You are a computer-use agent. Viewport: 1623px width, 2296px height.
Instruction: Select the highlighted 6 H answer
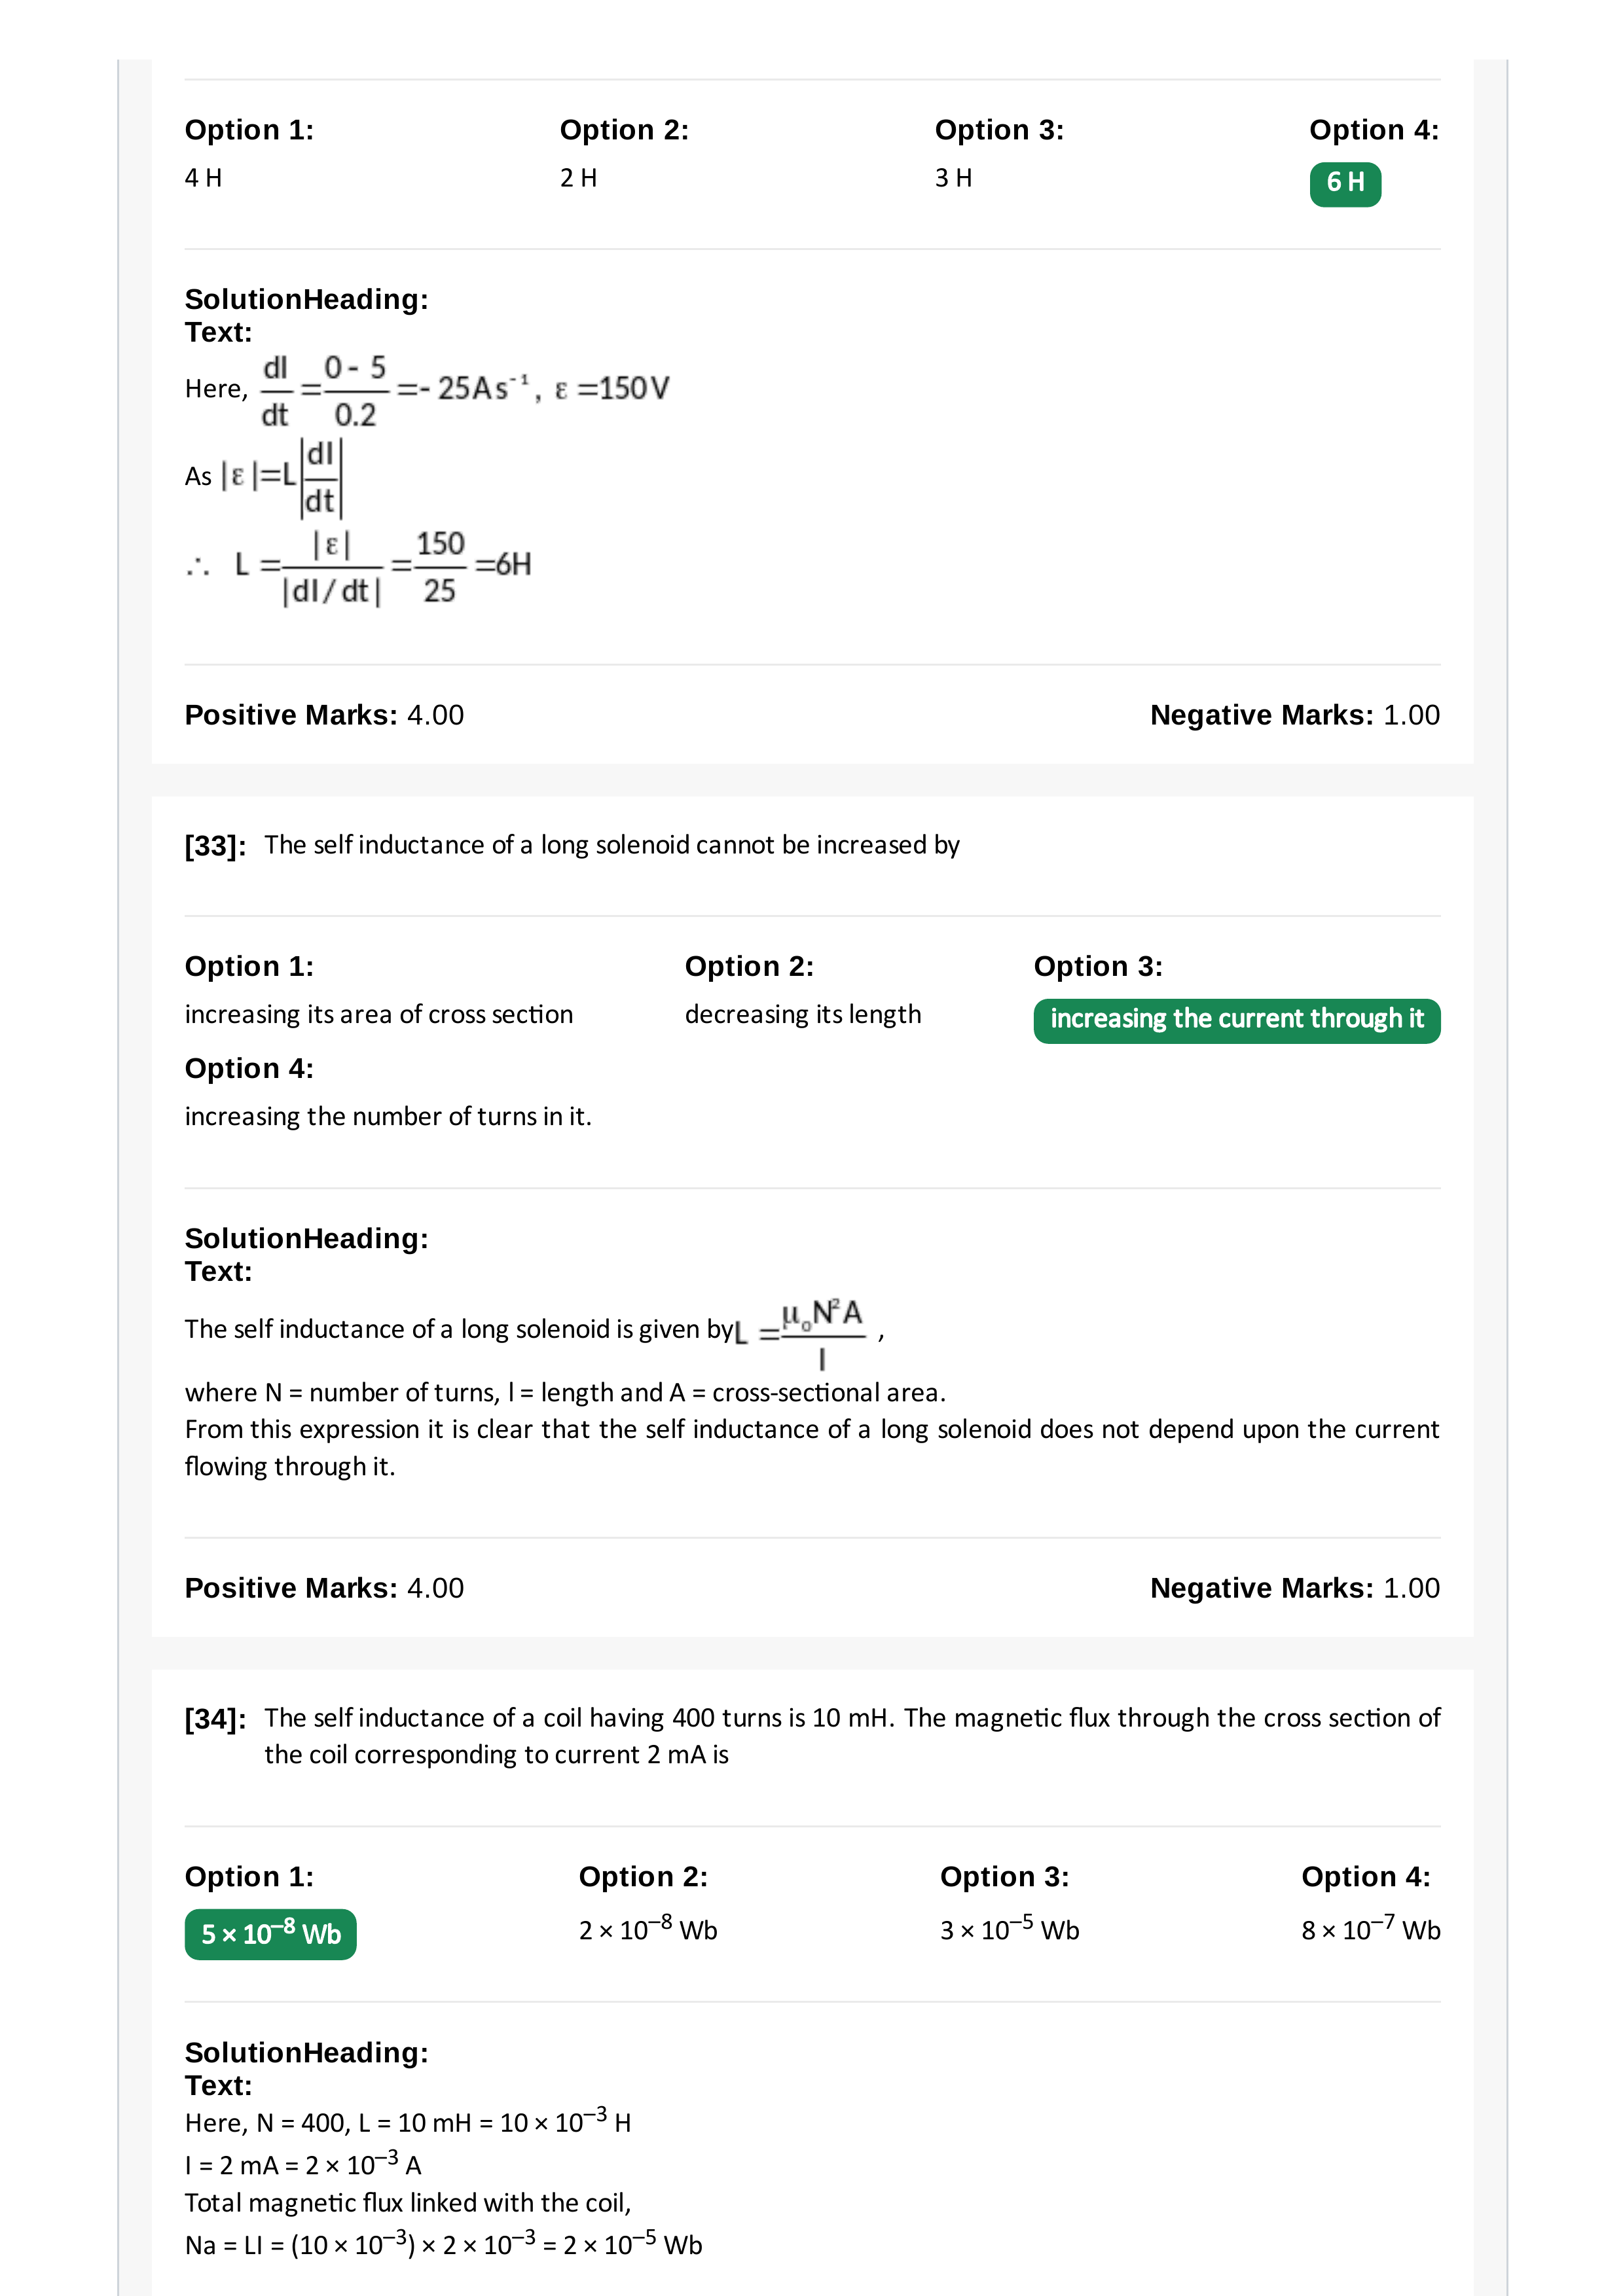(x=1345, y=183)
